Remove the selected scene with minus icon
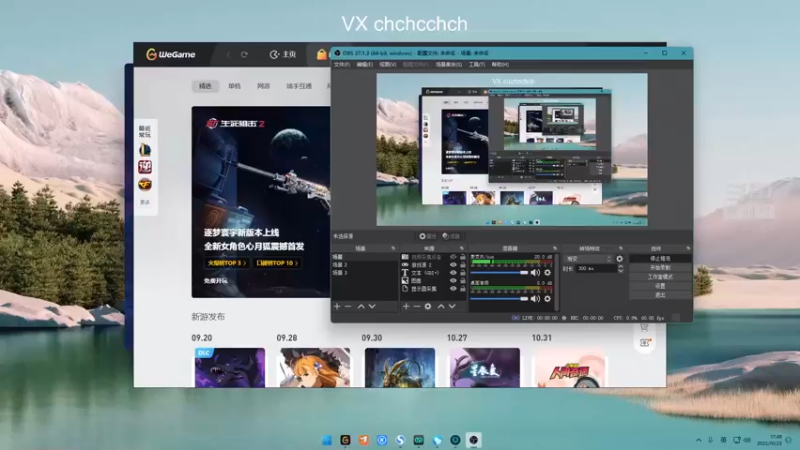 [x=348, y=307]
